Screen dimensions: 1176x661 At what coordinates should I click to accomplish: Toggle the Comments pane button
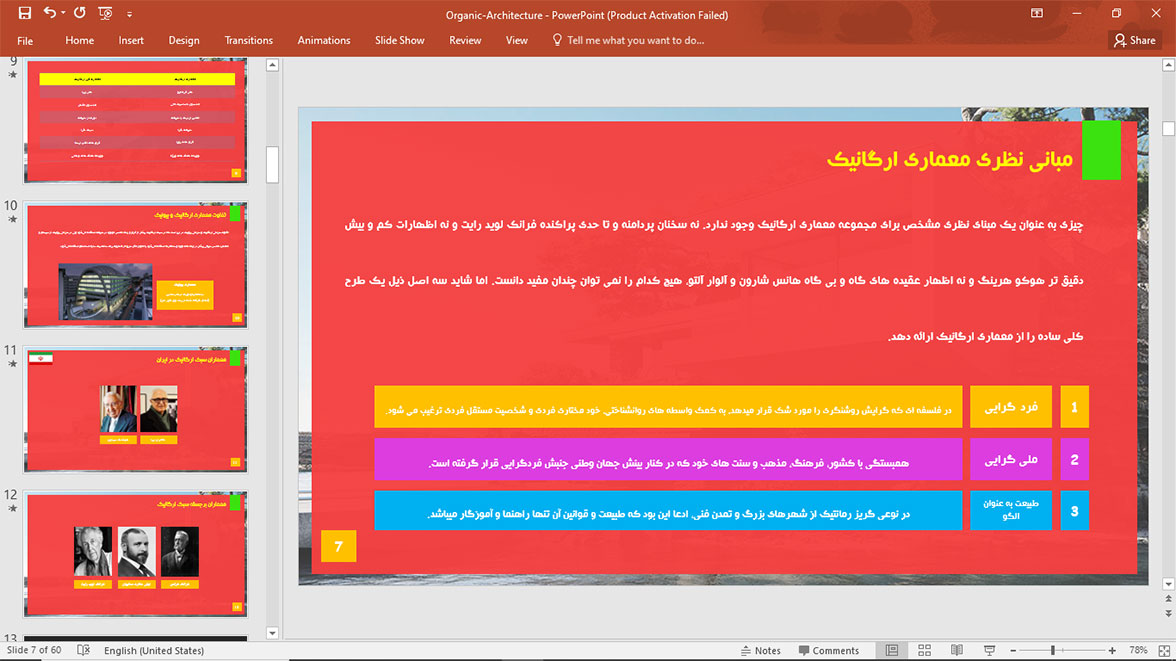(829, 650)
